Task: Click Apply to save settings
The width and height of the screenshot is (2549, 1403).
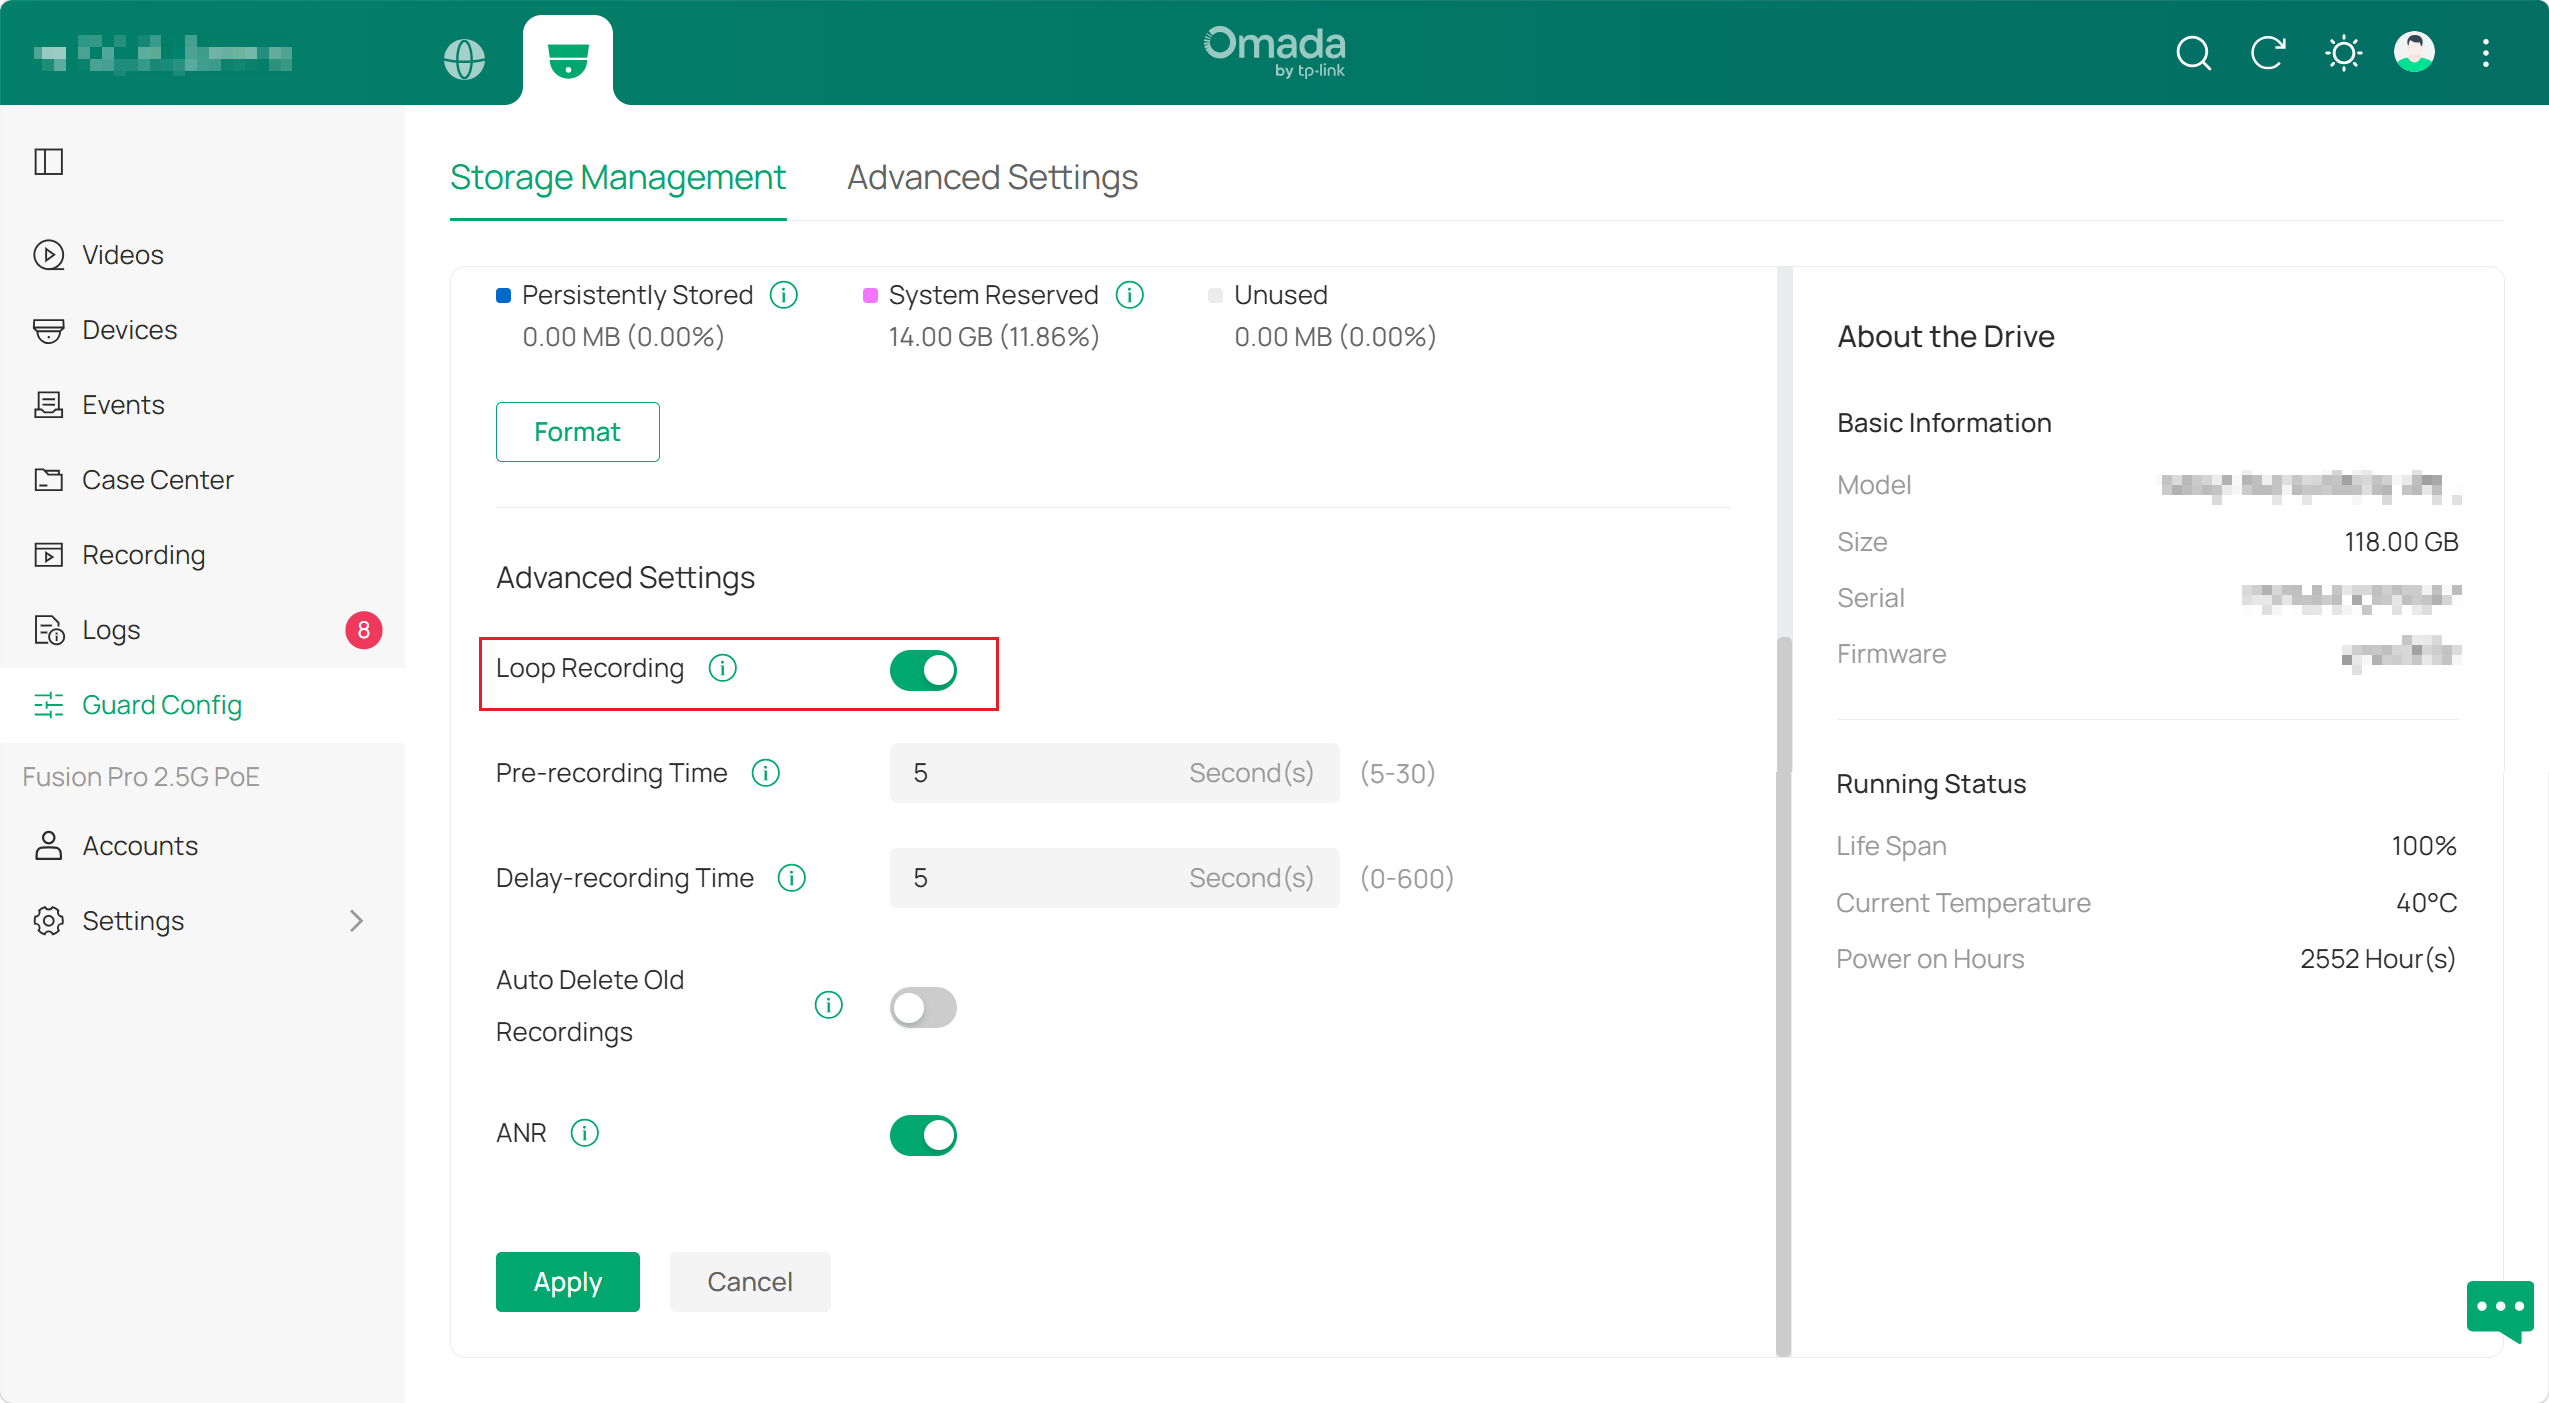Action: coord(567,1282)
